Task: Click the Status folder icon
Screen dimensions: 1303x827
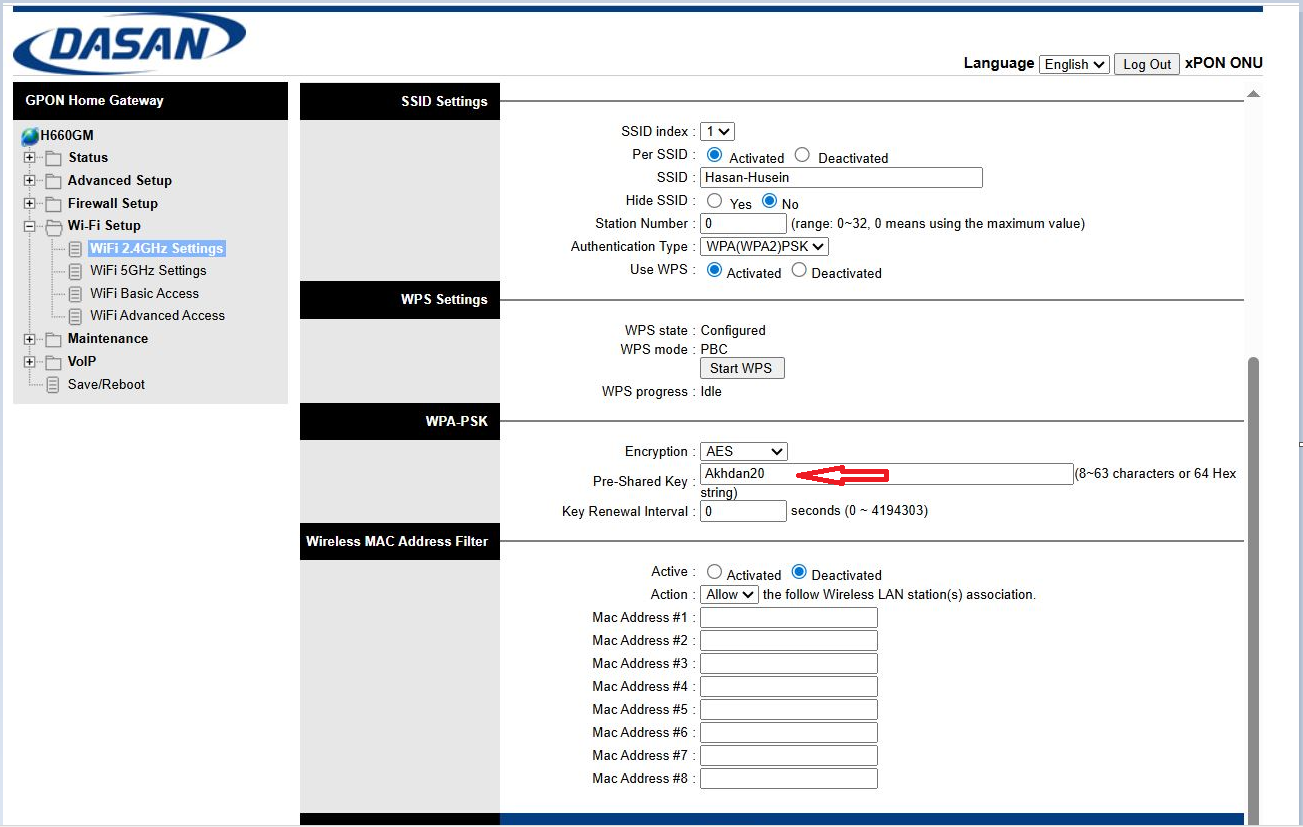Action: click(x=53, y=157)
